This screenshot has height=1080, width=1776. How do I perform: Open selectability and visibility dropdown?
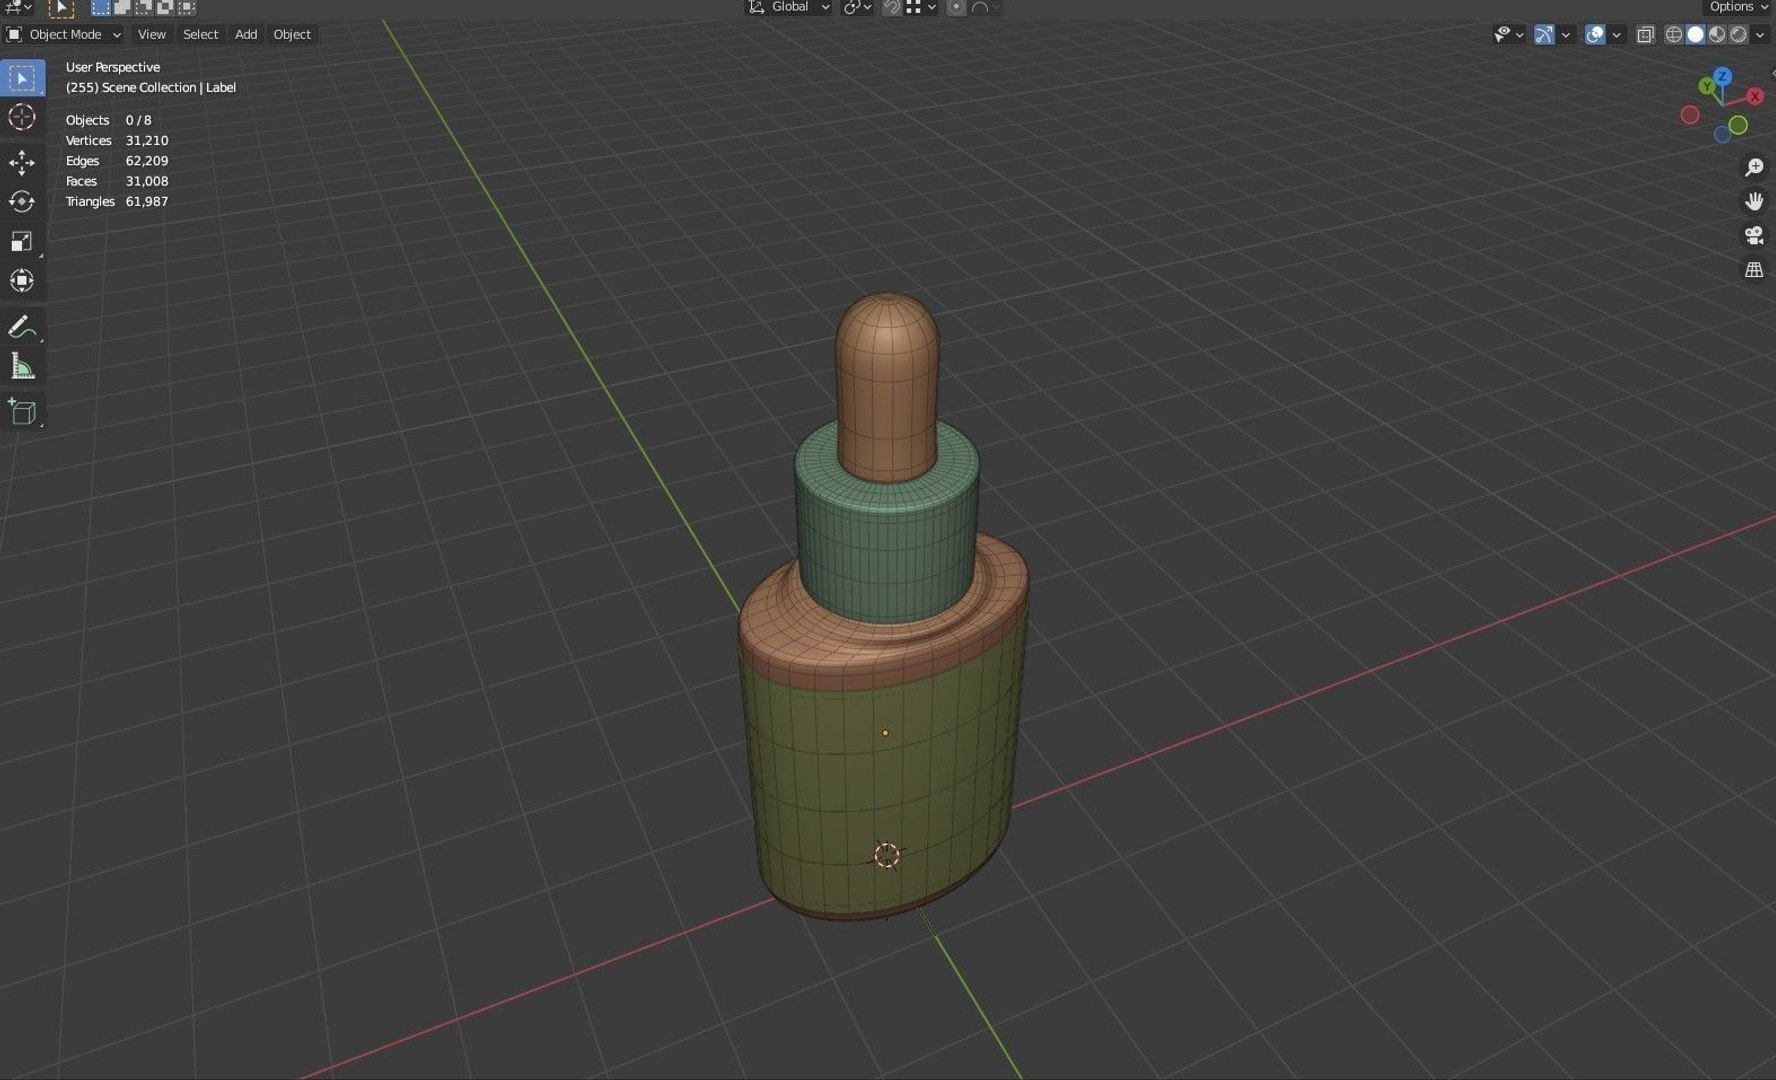point(1508,35)
